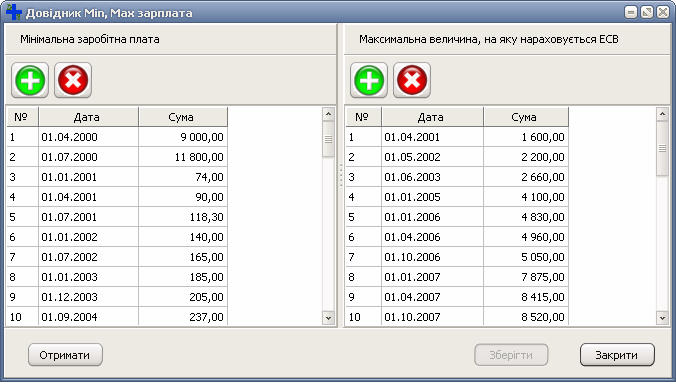Select date cell 01.01.2002
Image resolution: width=676 pixels, height=384 pixels.
(x=88, y=237)
